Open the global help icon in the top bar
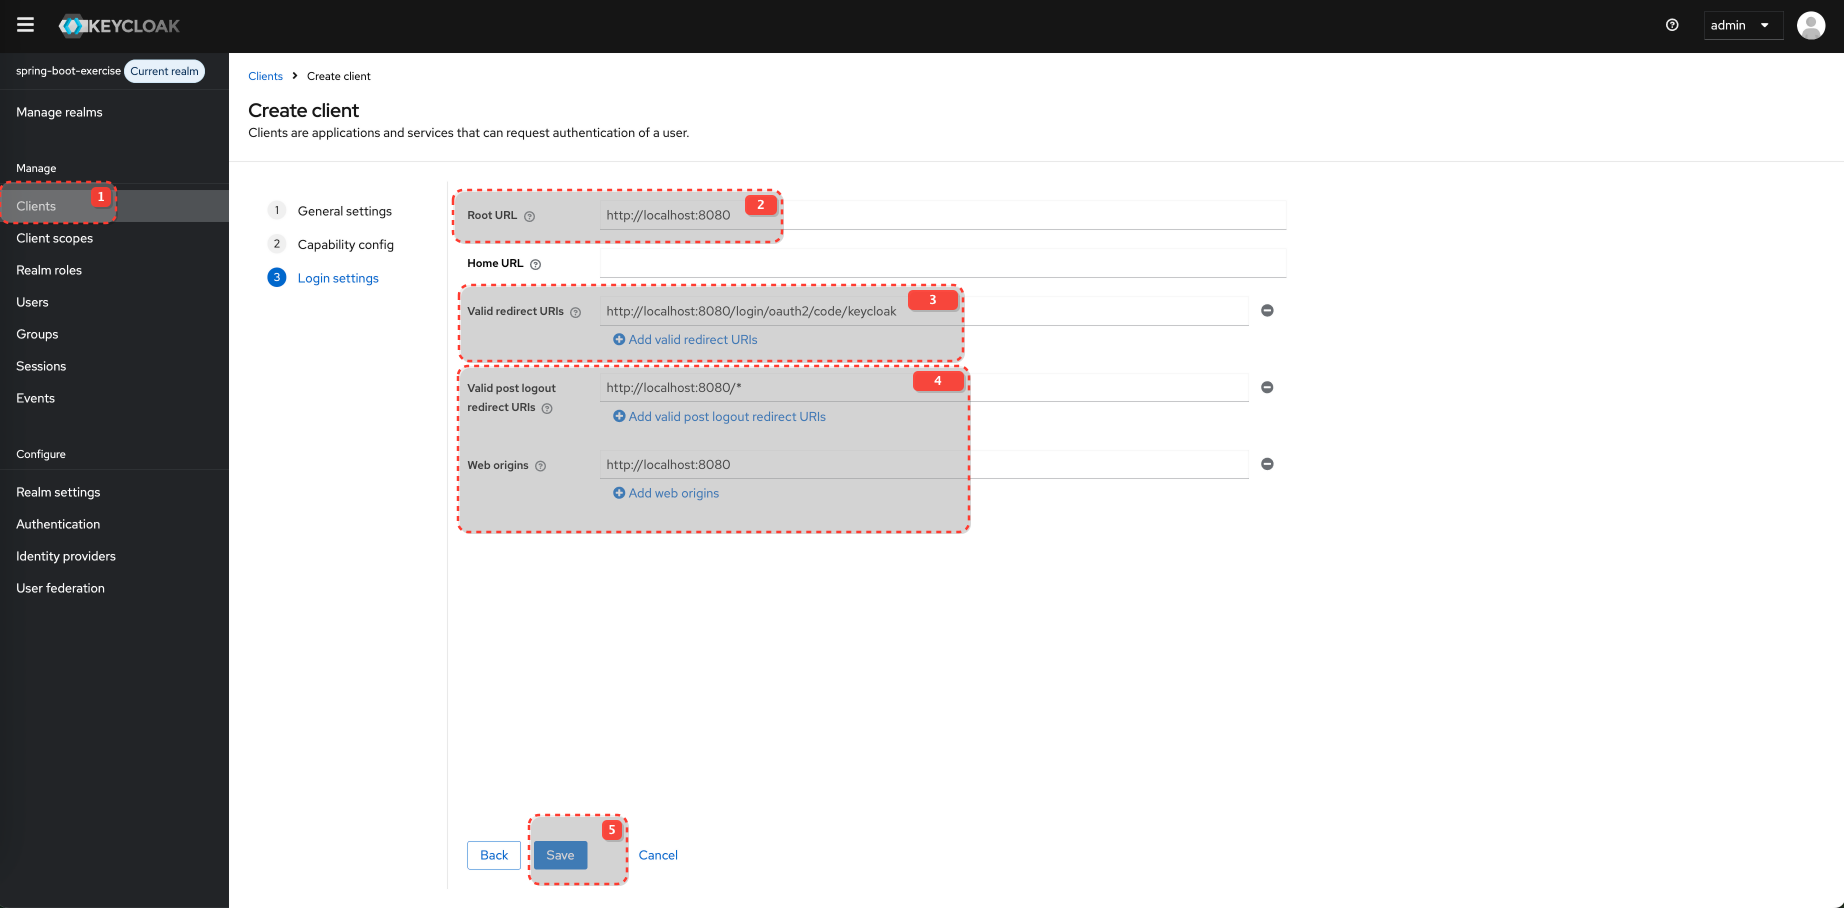The image size is (1844, 908). point(1672,25)
